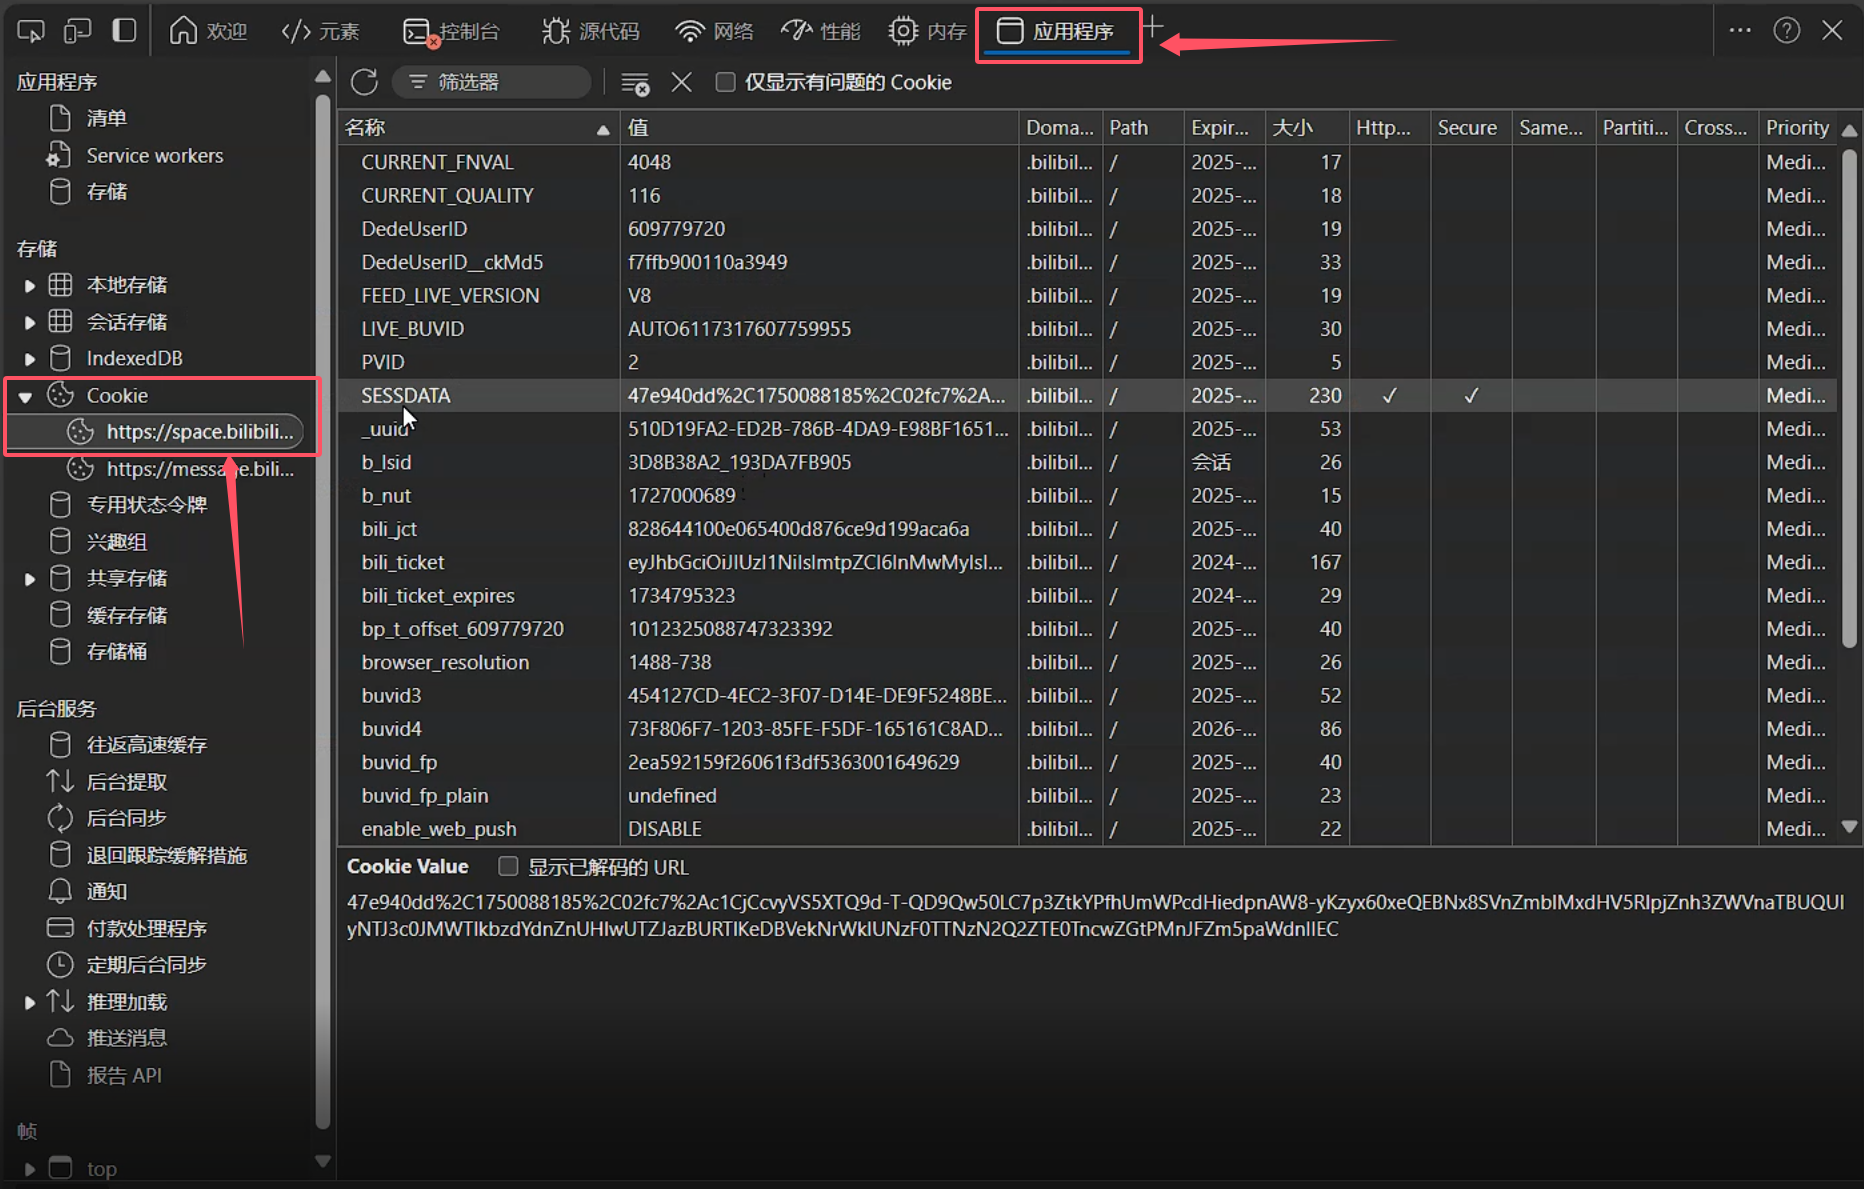Open the 元素 tab
This screenshot has height=1189, width=1864.
320,31
